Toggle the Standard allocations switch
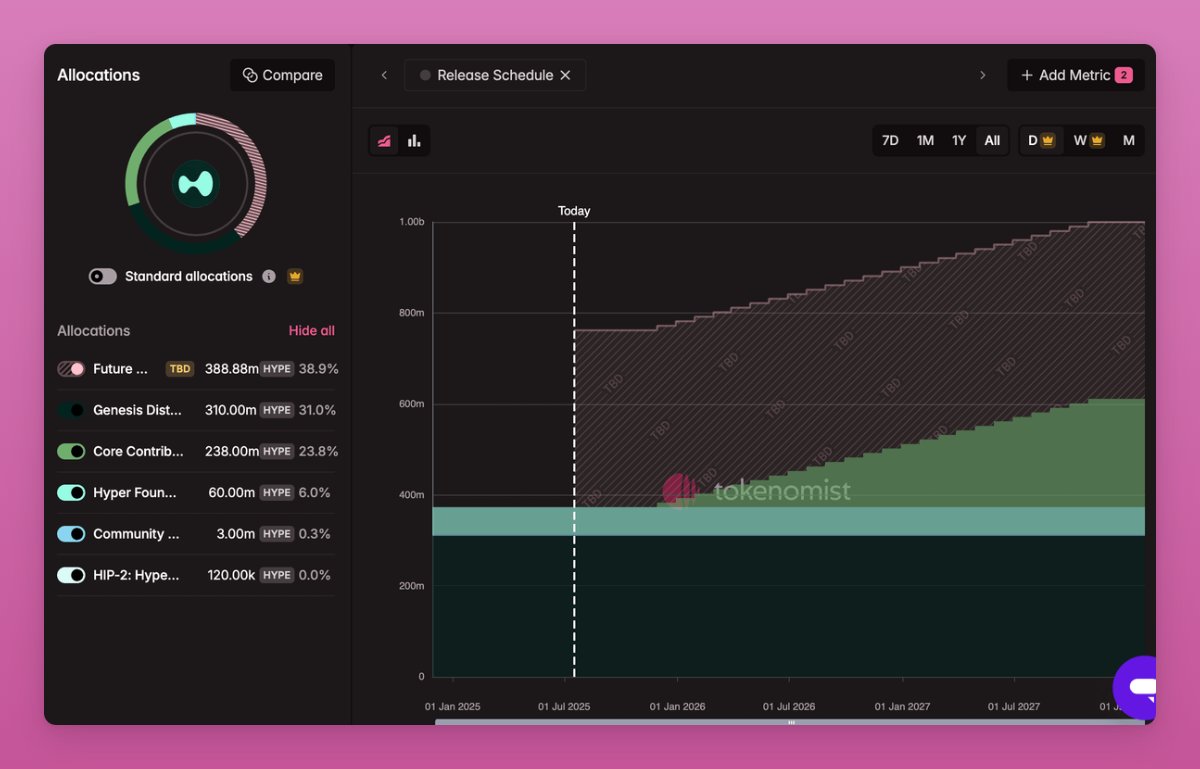 (x=103, y=276)
